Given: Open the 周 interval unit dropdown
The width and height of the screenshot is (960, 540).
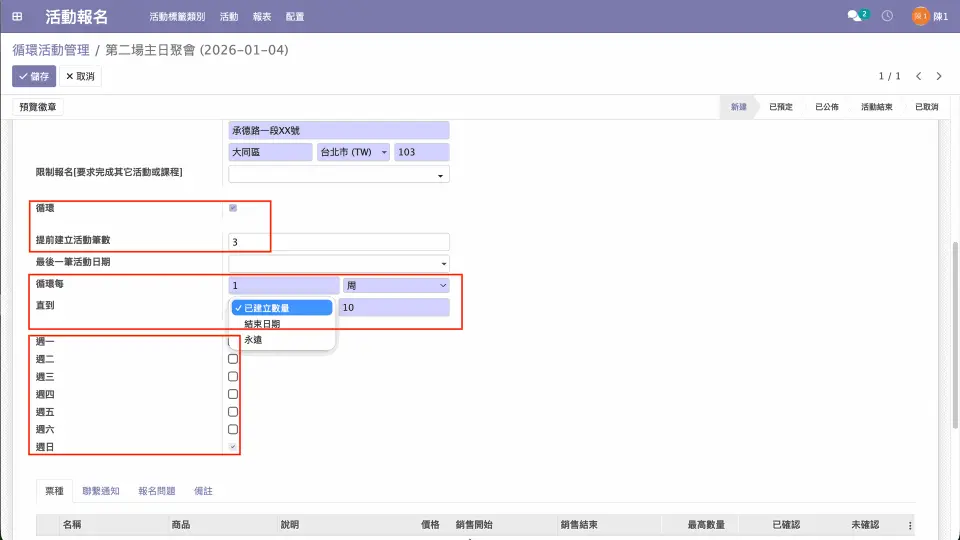Looking at the screenshot, I should coord(396,285).
